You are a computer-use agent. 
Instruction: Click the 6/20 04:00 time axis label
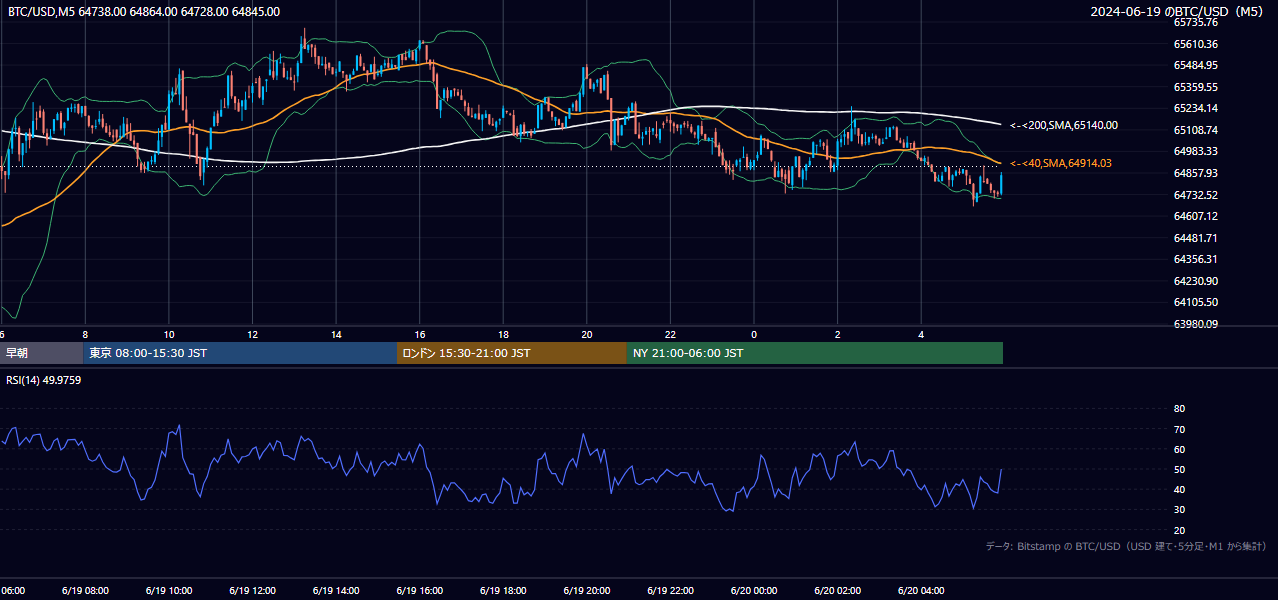click(921, 590)
